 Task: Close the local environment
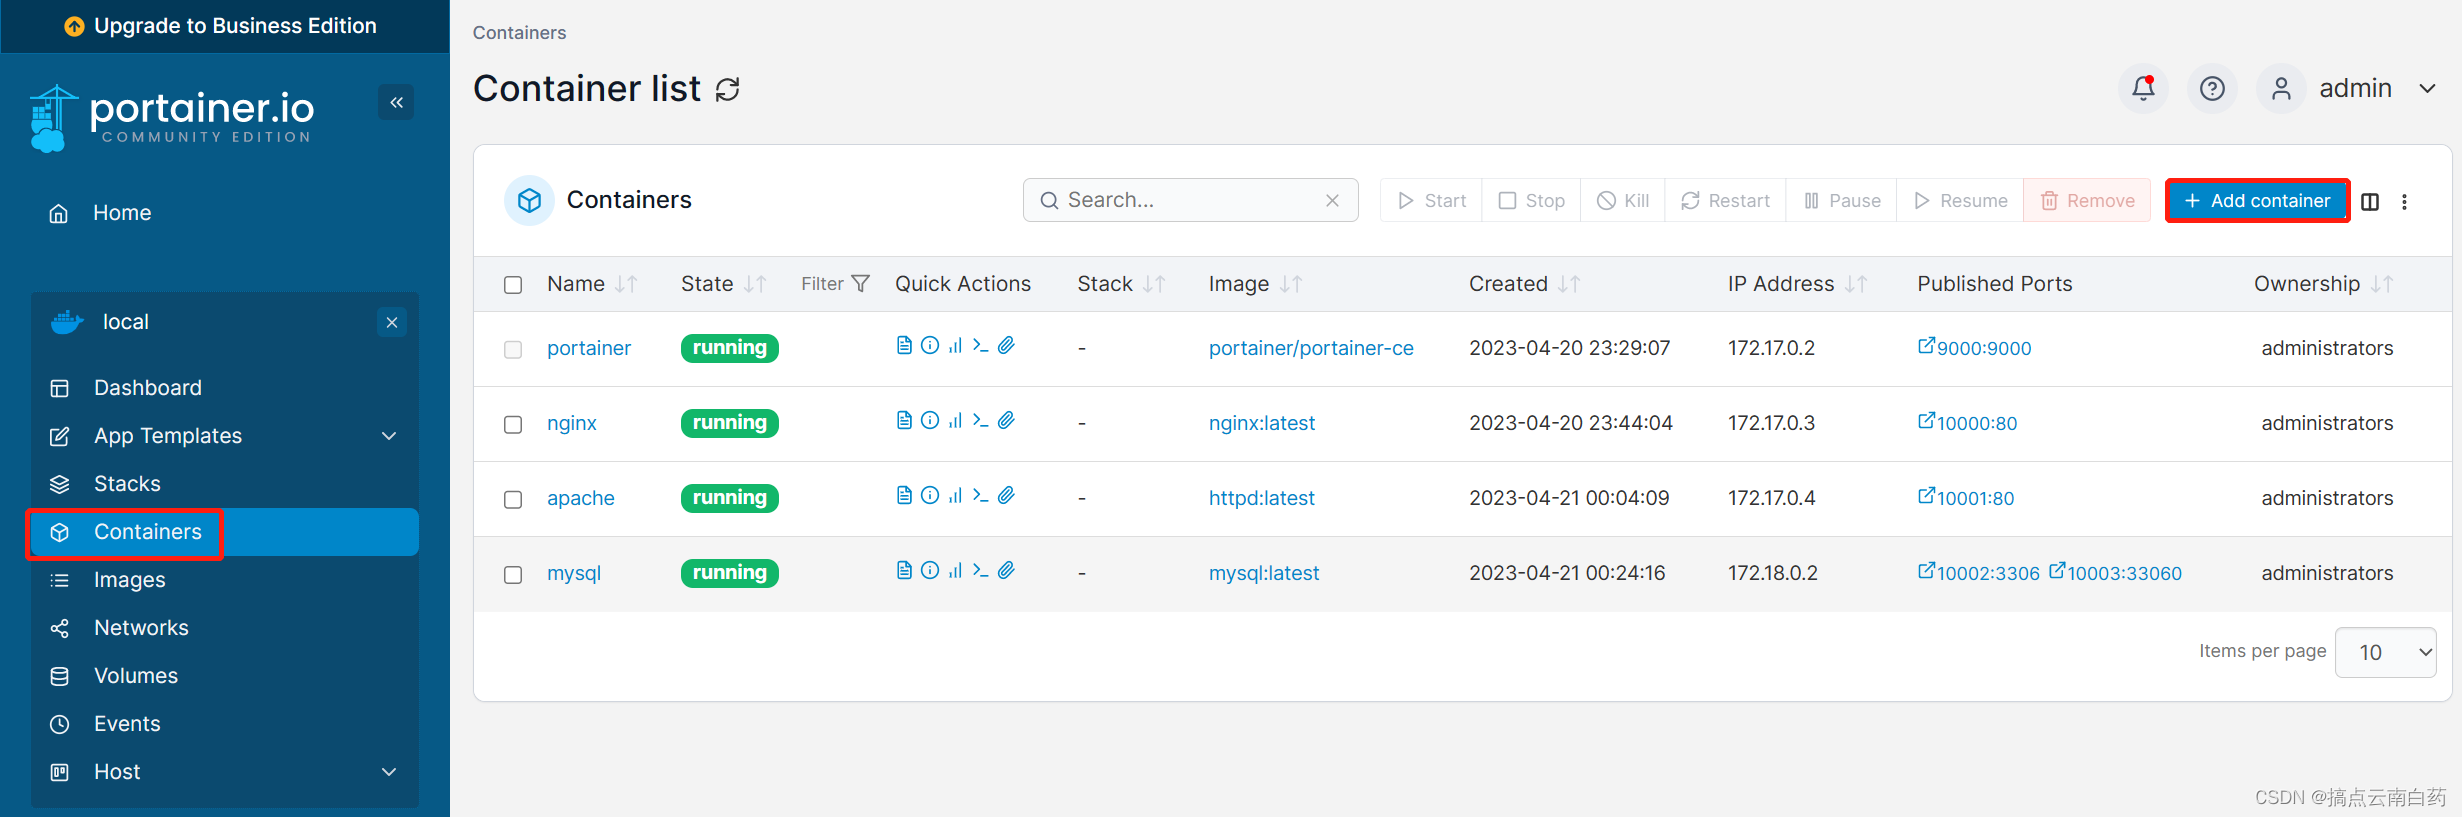pos(392,322)
